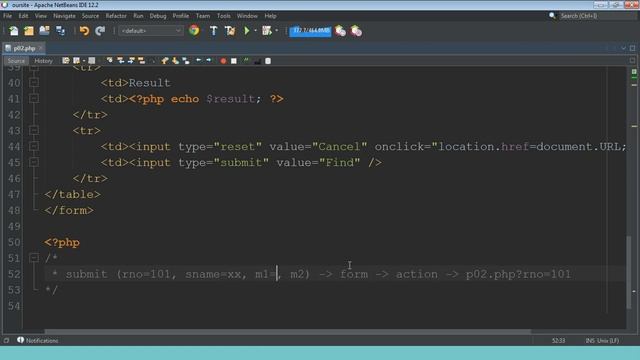Collapse the code fold at line 44

point(34,146)
